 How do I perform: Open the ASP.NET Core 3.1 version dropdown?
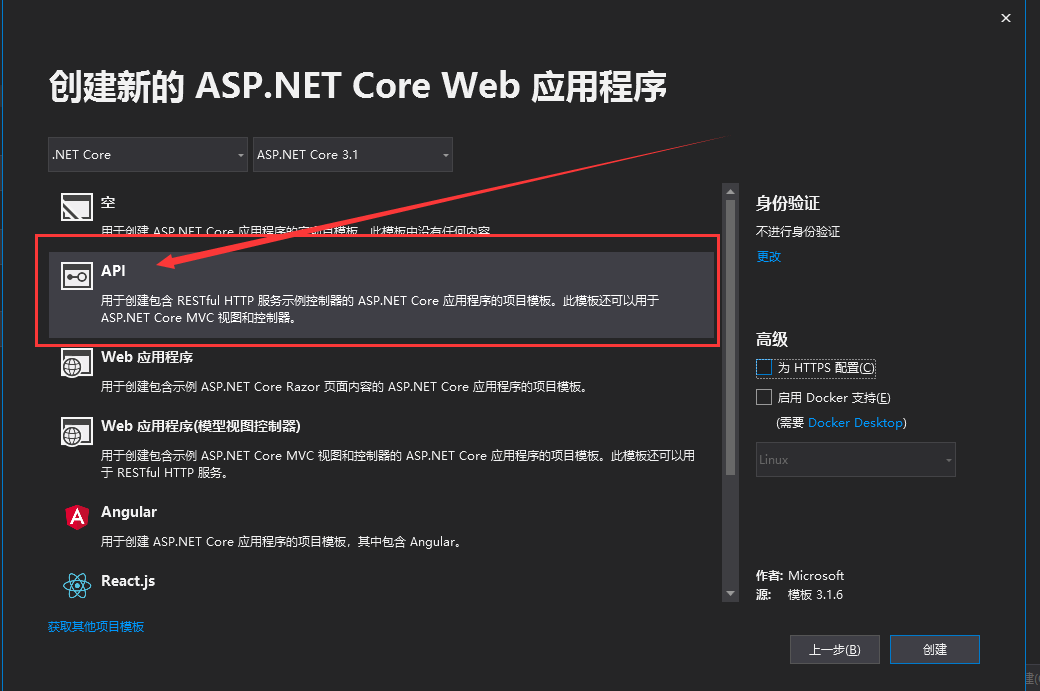352,154
